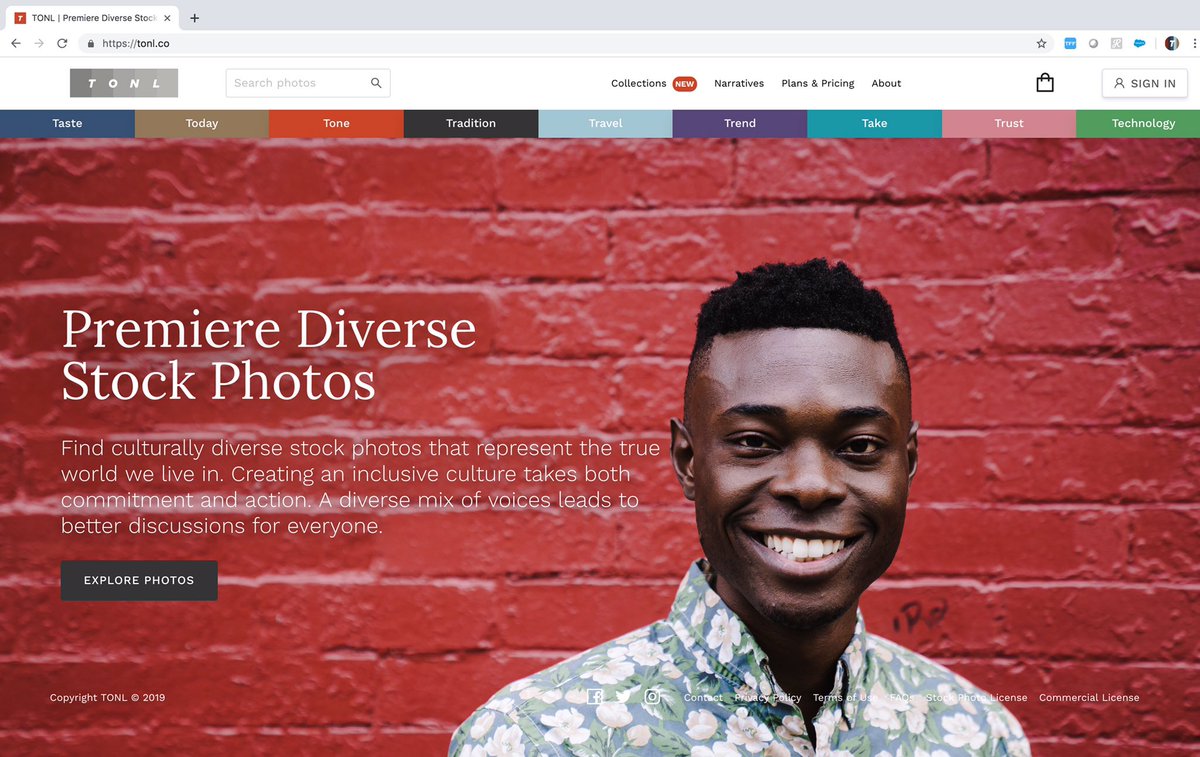This screenshot has width=1200, height=757.
Task: Select the Today category
Action: [202, 123]
